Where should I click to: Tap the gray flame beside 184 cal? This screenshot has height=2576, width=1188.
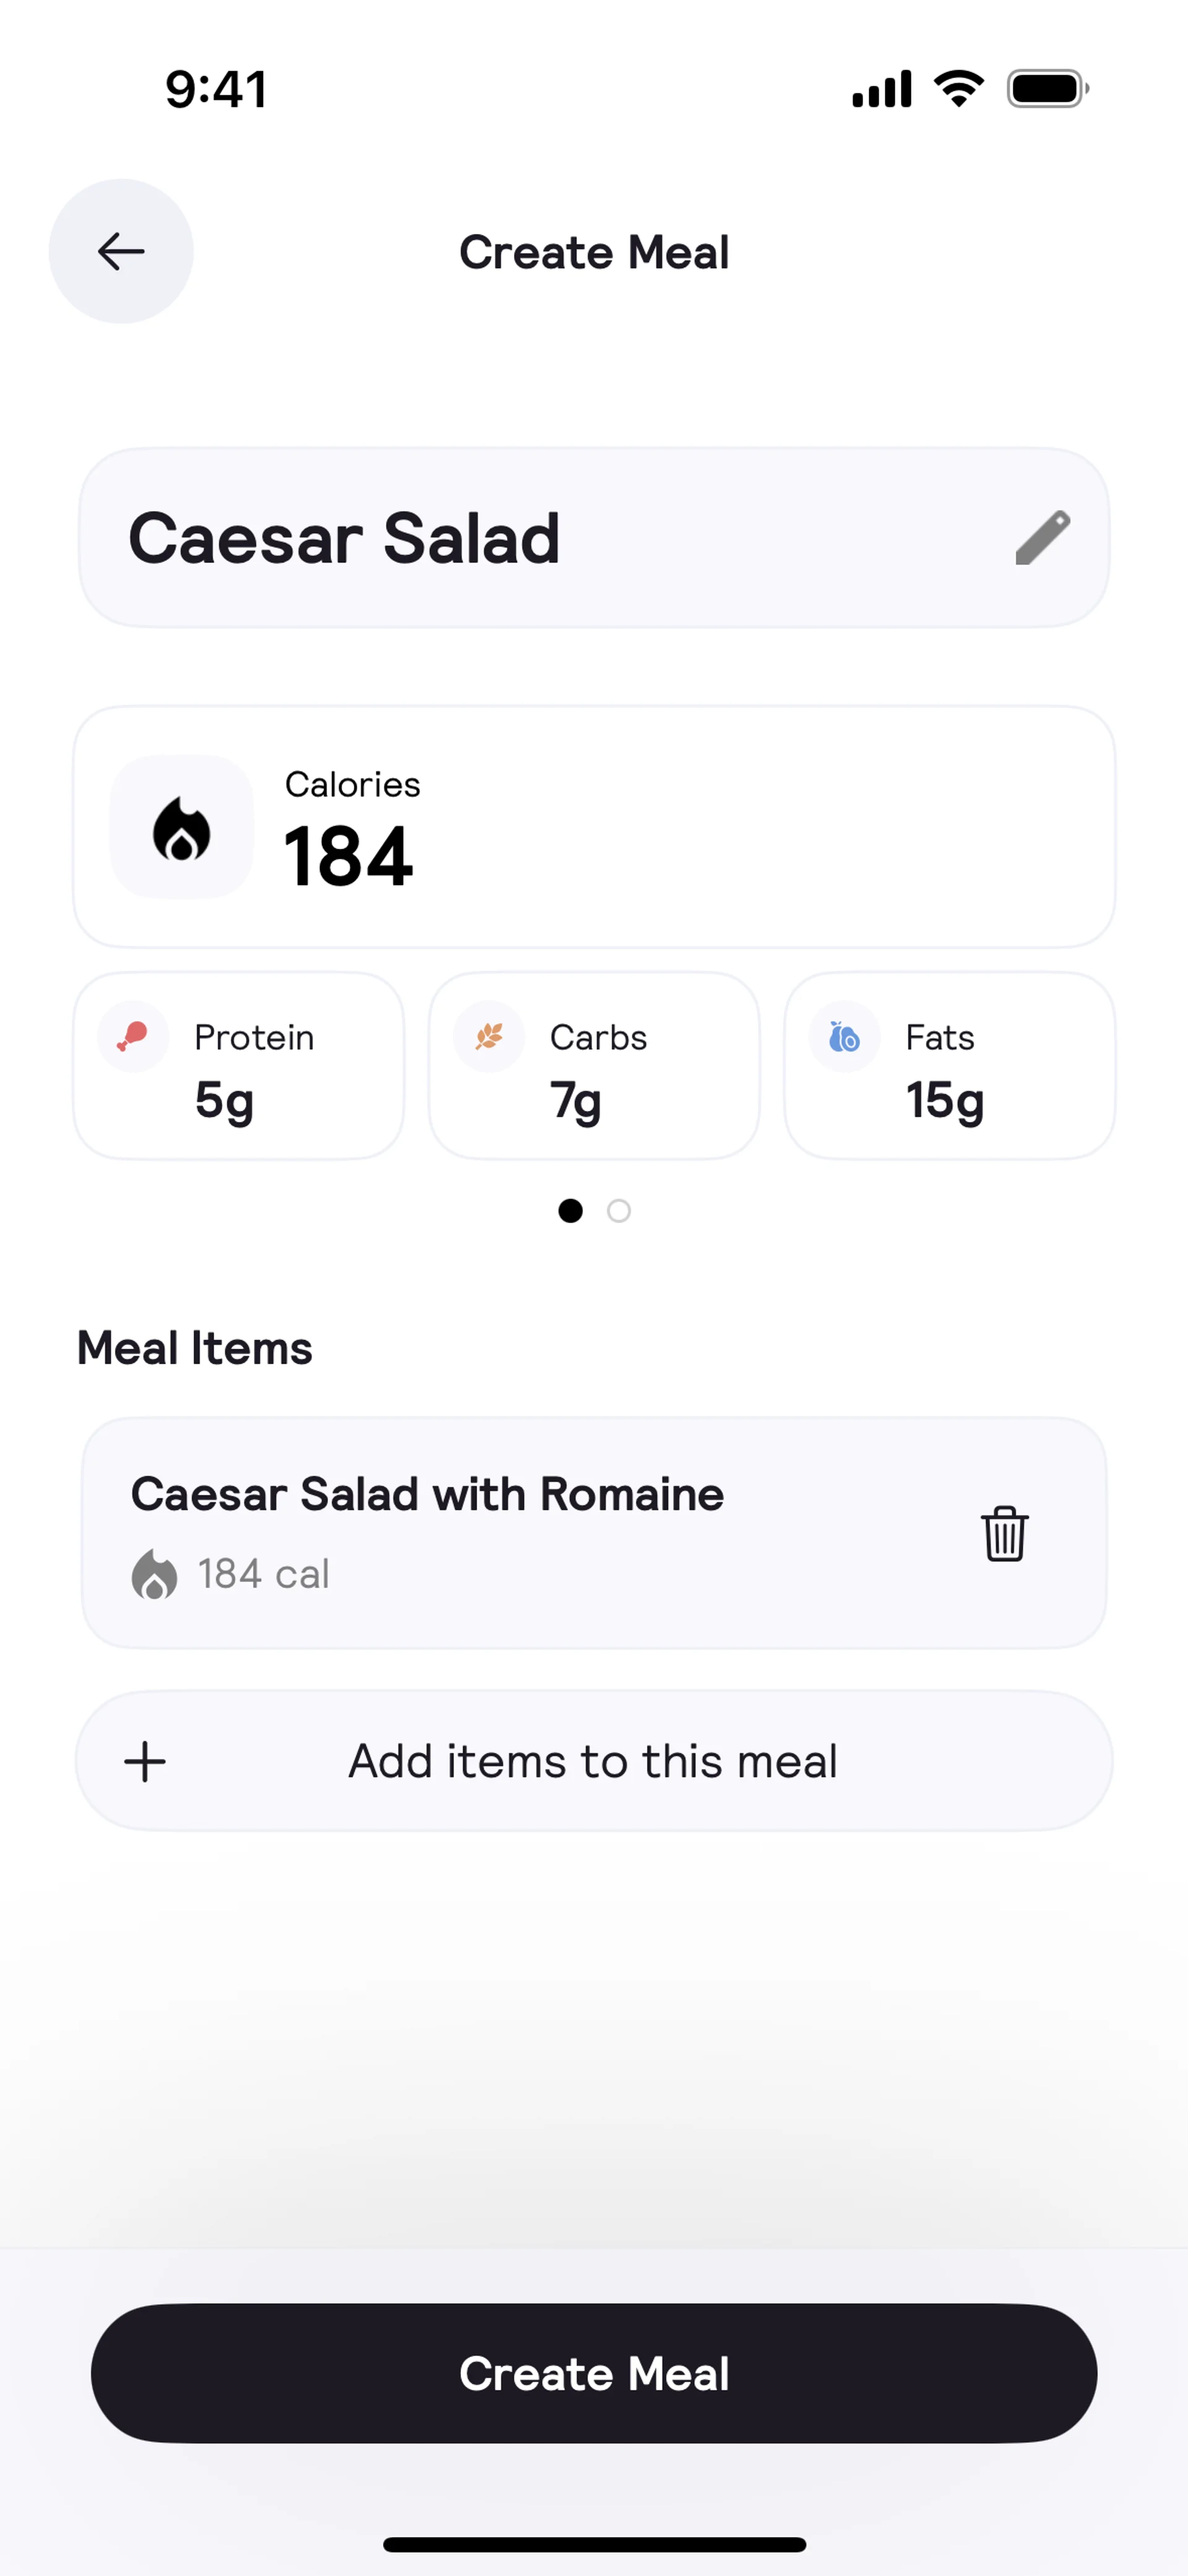click(x=154, y=1574)
